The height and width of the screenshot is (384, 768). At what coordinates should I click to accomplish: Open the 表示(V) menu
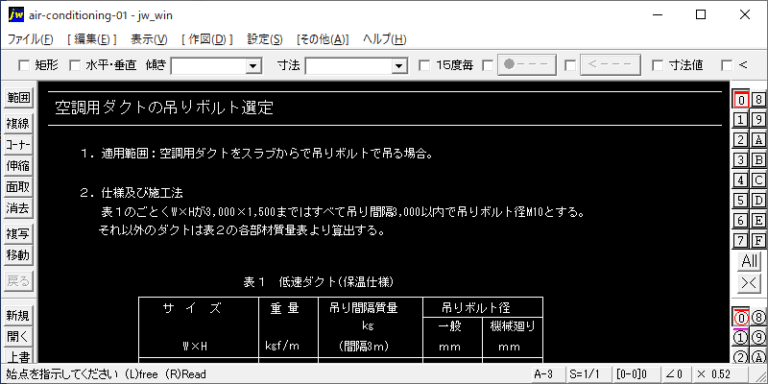(149, 40)
